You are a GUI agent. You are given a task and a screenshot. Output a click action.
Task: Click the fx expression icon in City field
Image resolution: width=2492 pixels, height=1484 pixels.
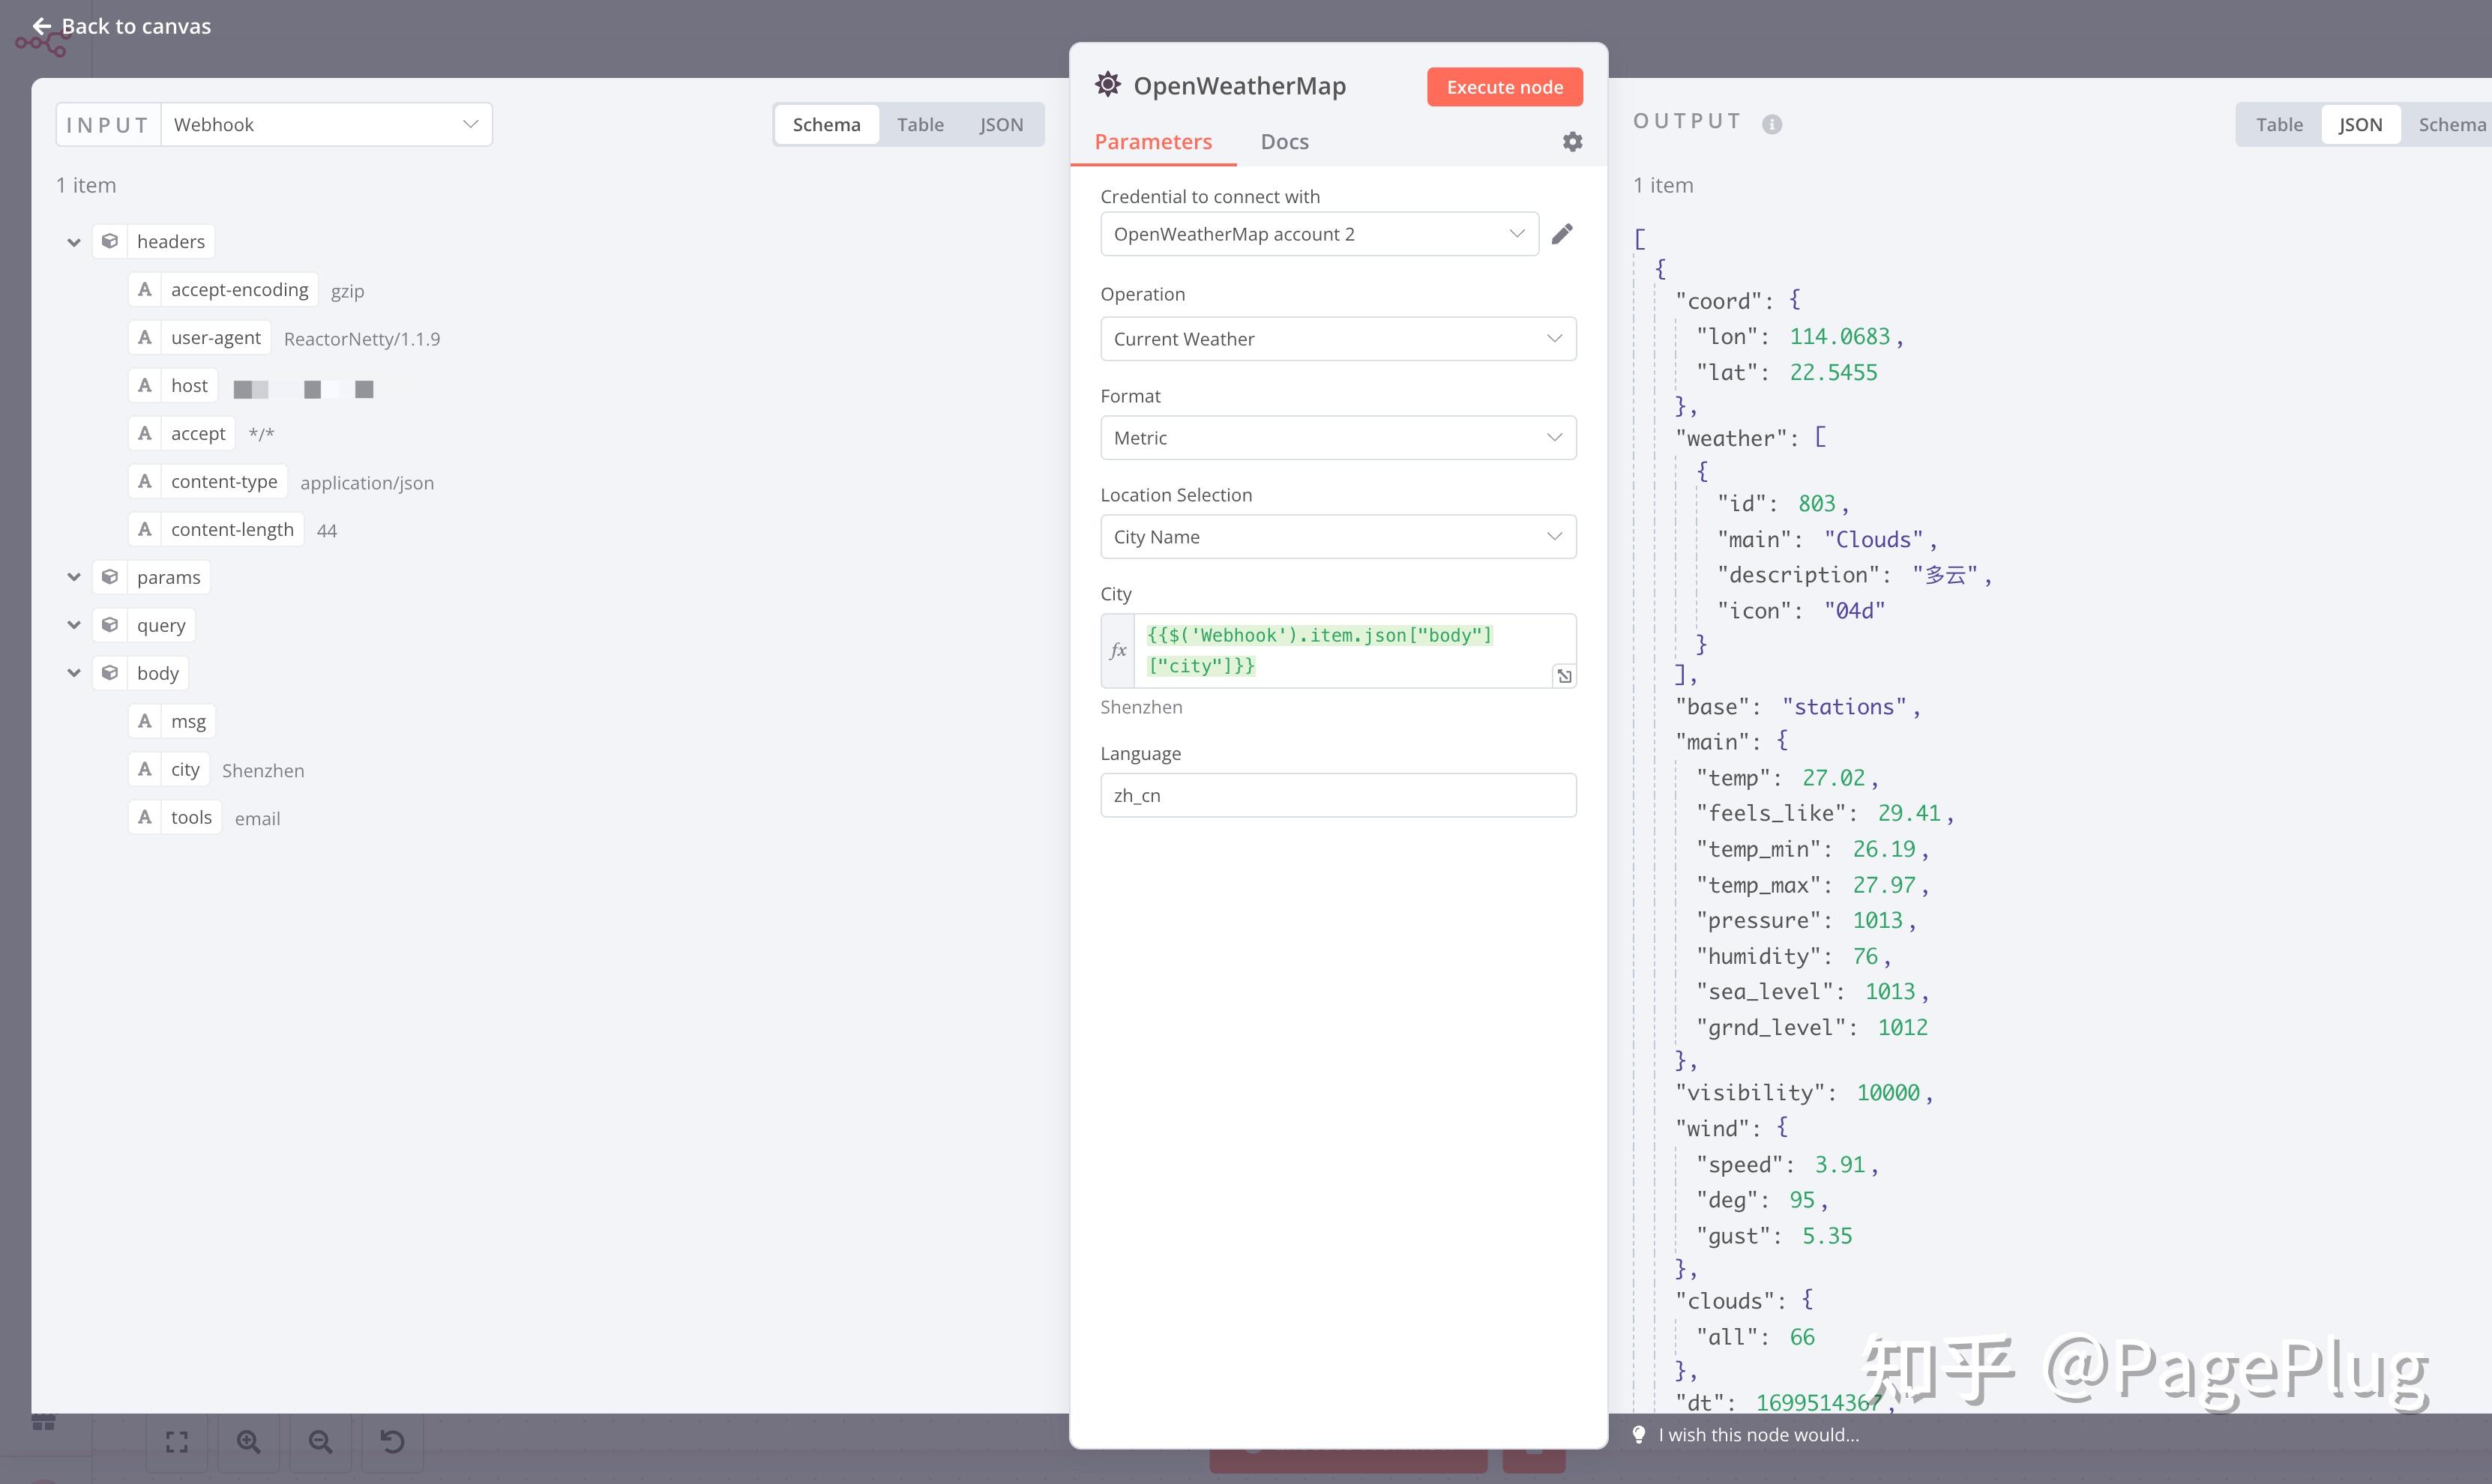pyautogui.click(x=1118, y=651)
